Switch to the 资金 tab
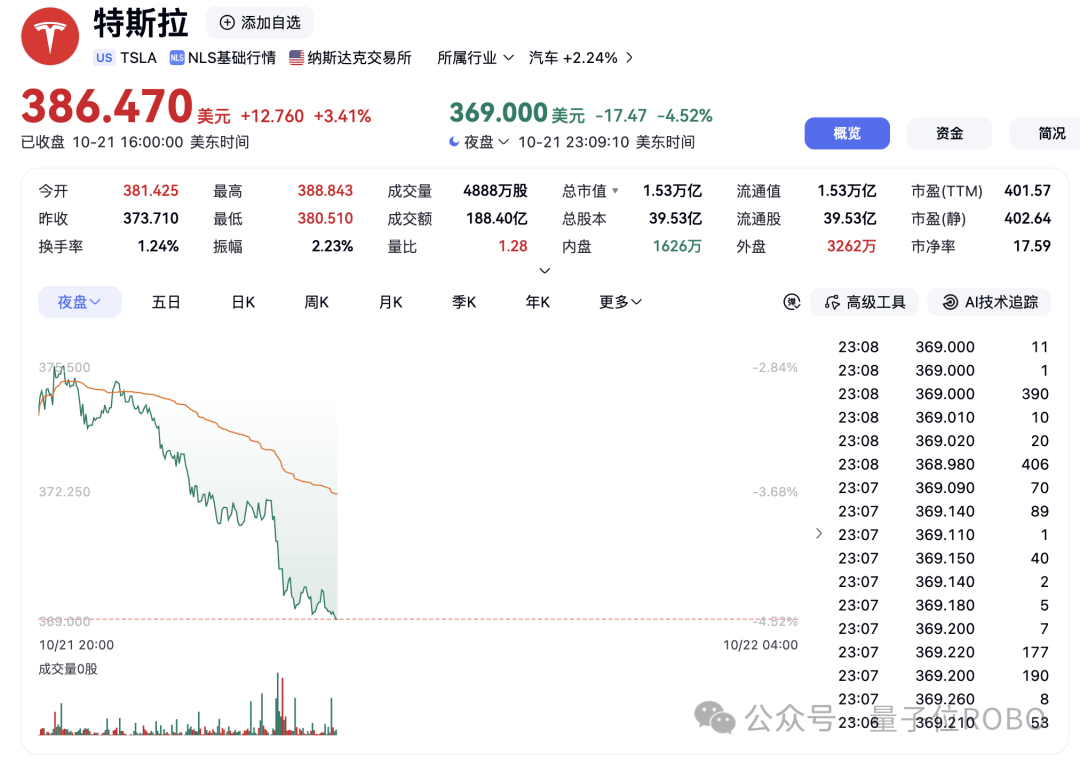The width and height of the screenshot is (1080, 762). [x=949, y=133]
